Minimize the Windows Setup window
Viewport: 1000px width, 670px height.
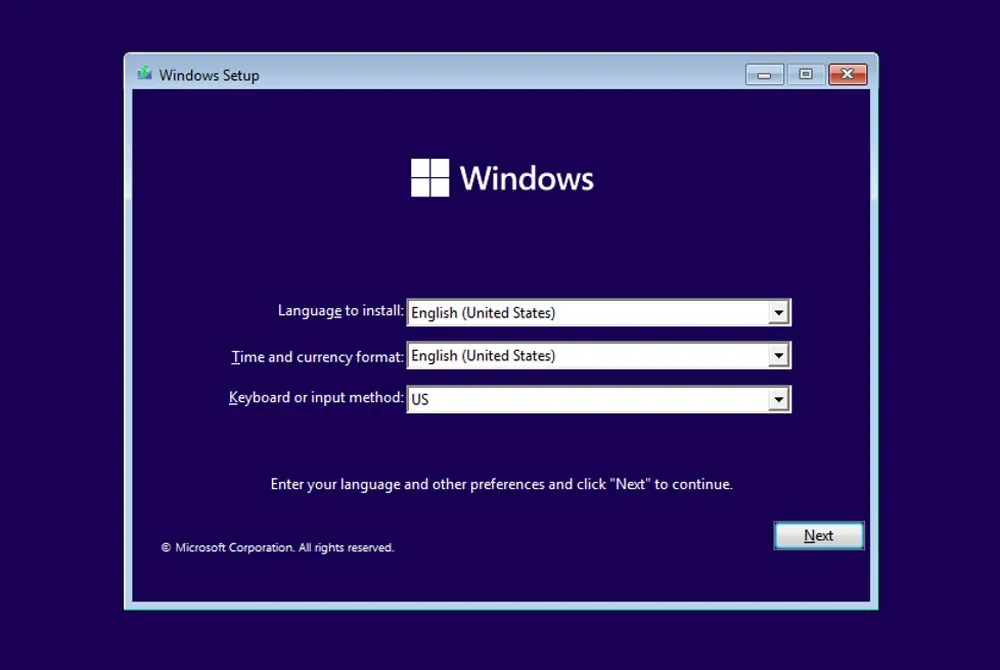[764, 75]
